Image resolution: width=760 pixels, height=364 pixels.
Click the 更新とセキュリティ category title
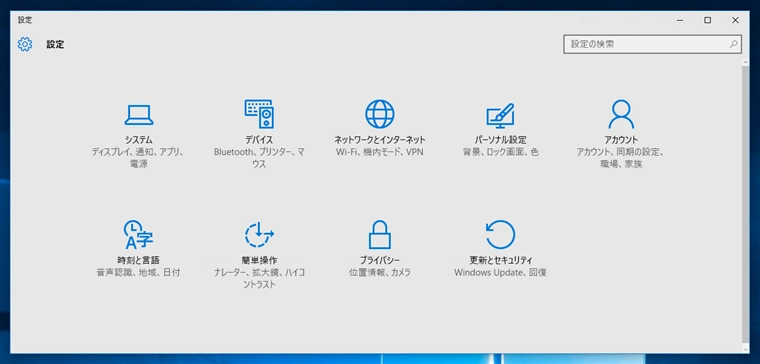(x=500, y=260)
